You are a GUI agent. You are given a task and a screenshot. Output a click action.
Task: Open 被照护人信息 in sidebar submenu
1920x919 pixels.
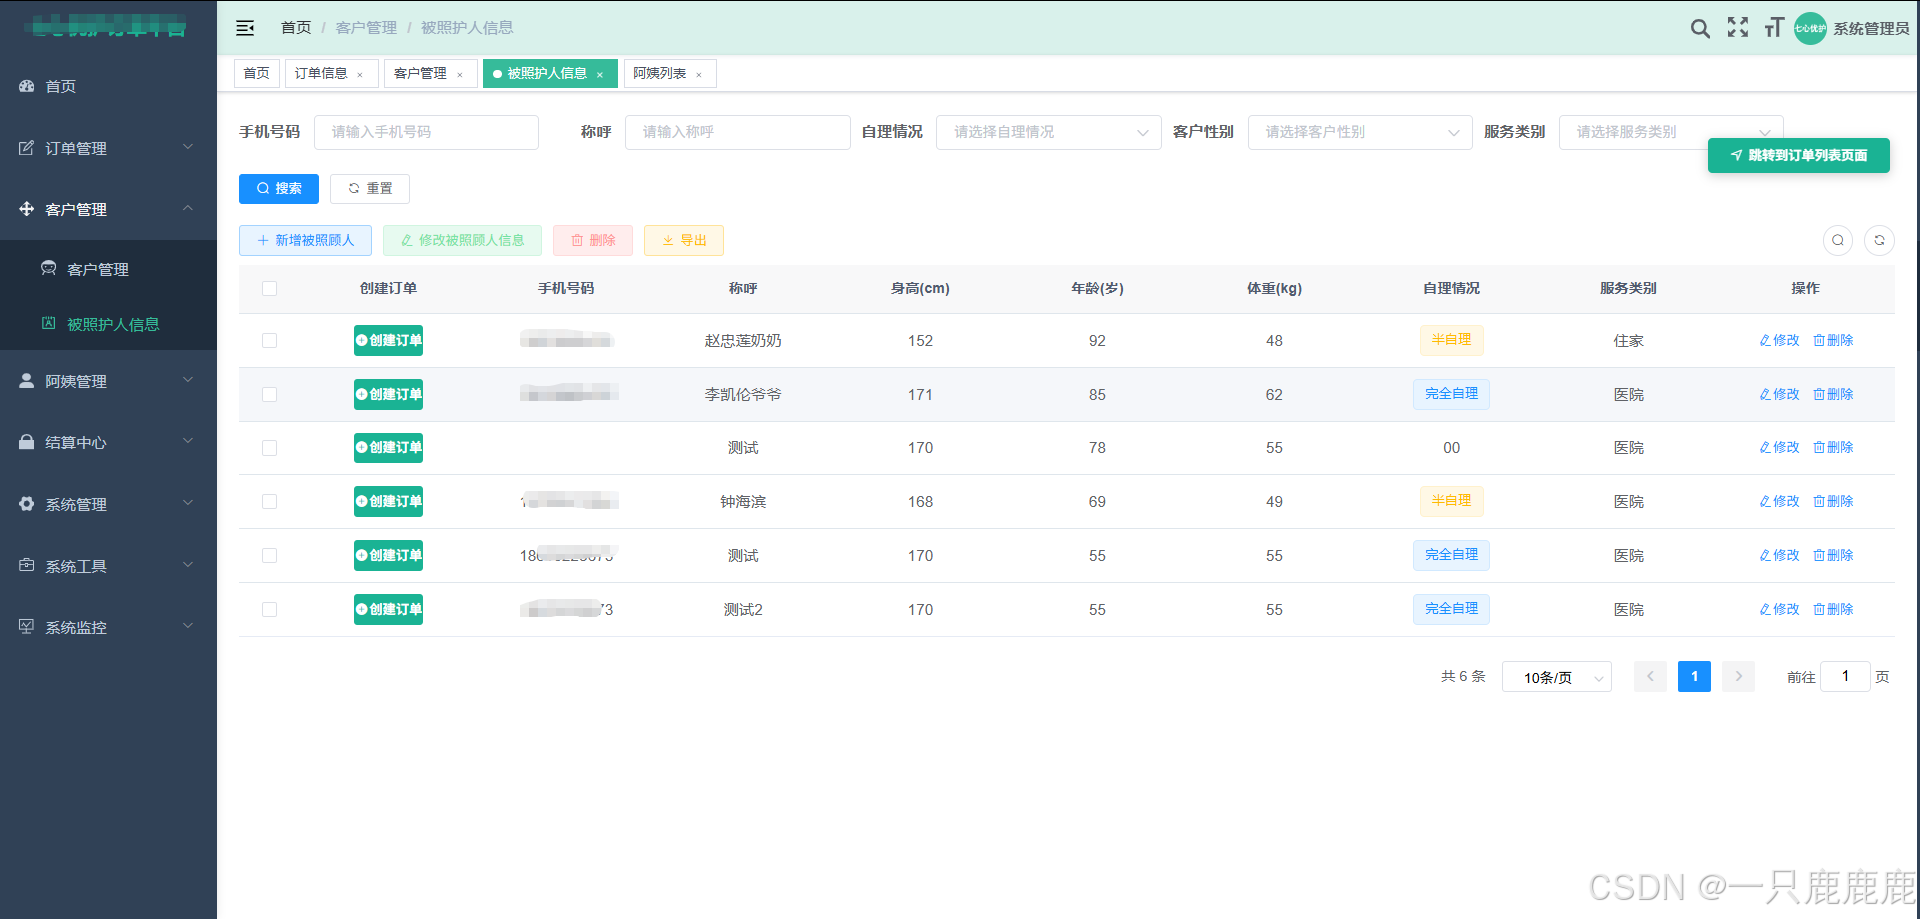pyautogui.click(x=108, y=324)
